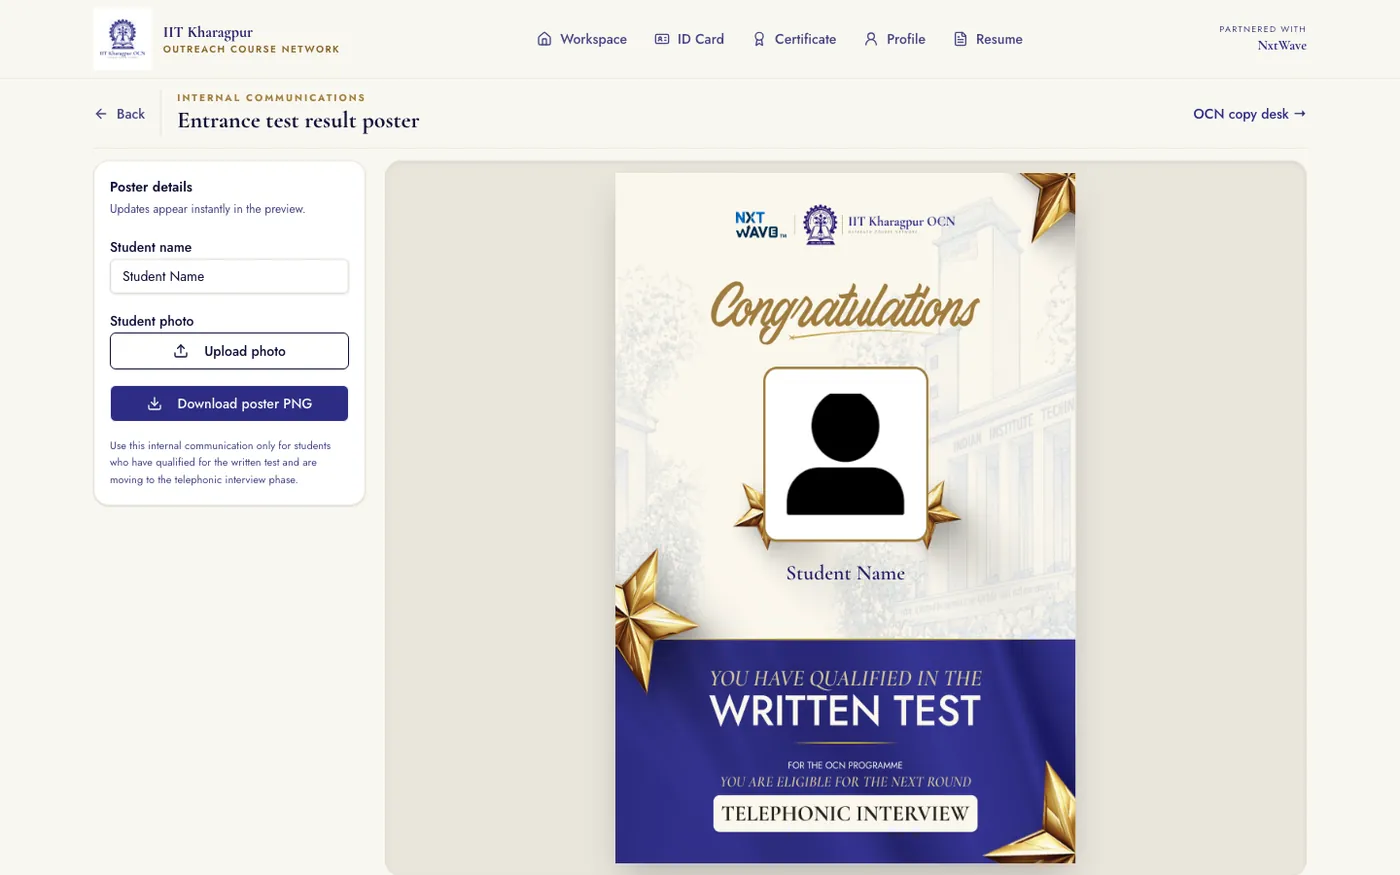Click the IIT Kharagpur logo in header
Viewport: 1400px width, 875px height.
(x=122, y=39)
